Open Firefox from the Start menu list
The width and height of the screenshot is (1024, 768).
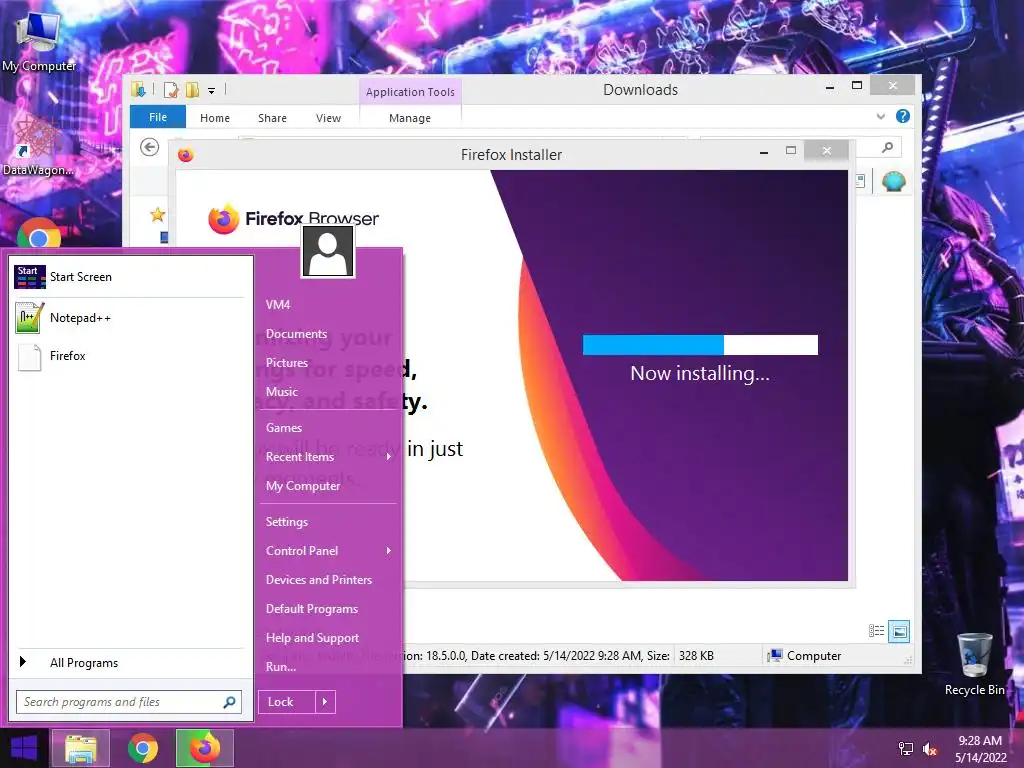(x=129, y=356)
